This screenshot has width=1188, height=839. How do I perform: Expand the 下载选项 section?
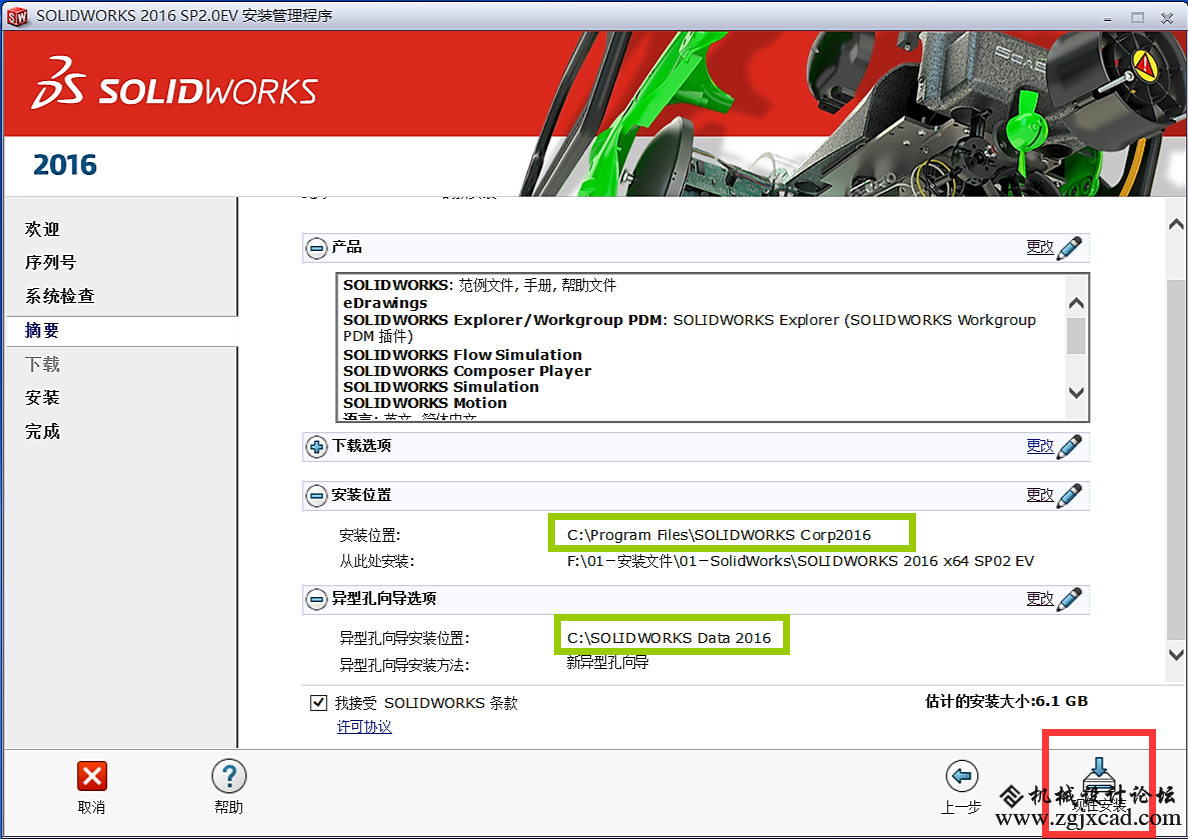point(316,446)
